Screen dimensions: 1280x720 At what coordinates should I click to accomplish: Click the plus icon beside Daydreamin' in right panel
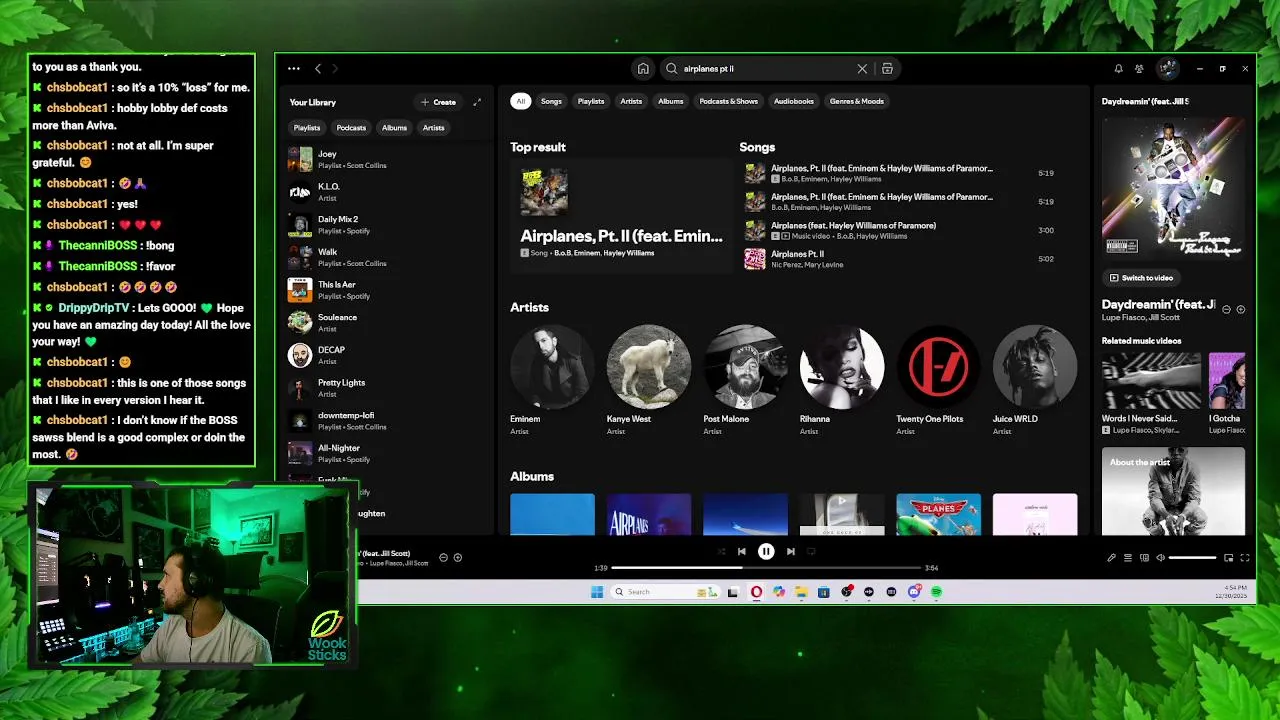tap(1240, 310)
